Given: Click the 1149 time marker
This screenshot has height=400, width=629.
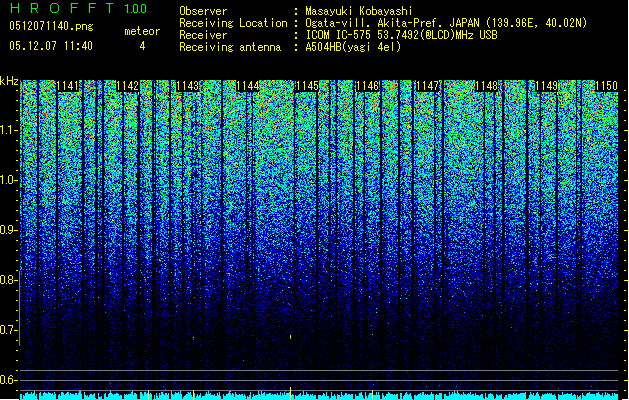Looking at the screenshot, I should coord(546,86).
